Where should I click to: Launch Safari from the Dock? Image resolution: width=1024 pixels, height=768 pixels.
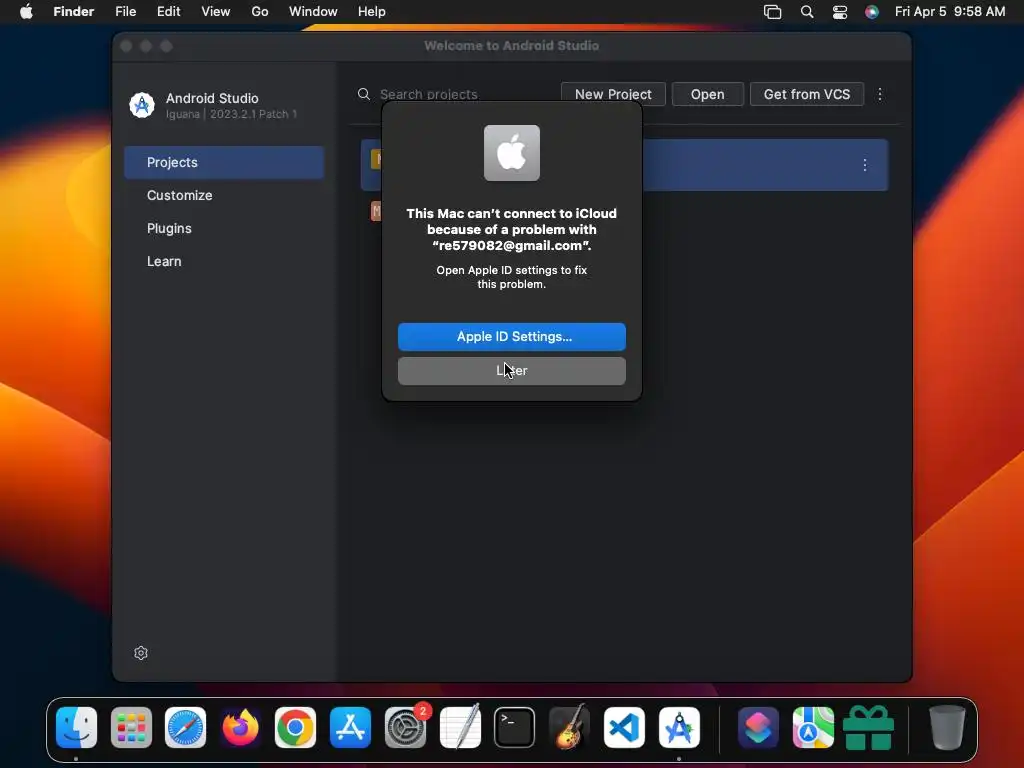click(x=185, y=728)
